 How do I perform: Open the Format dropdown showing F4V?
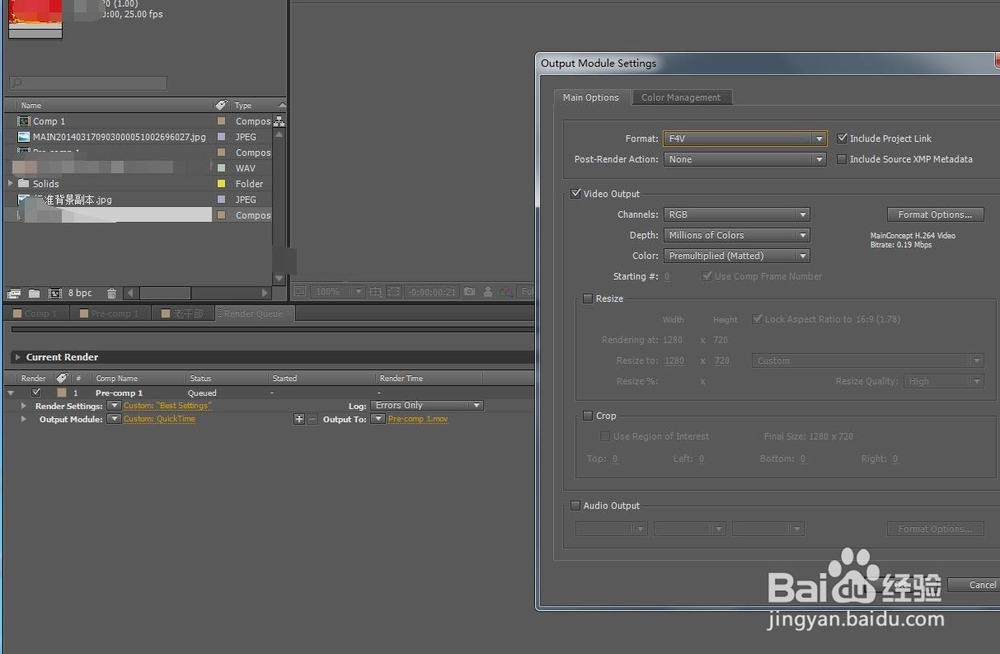pos(745,138)
